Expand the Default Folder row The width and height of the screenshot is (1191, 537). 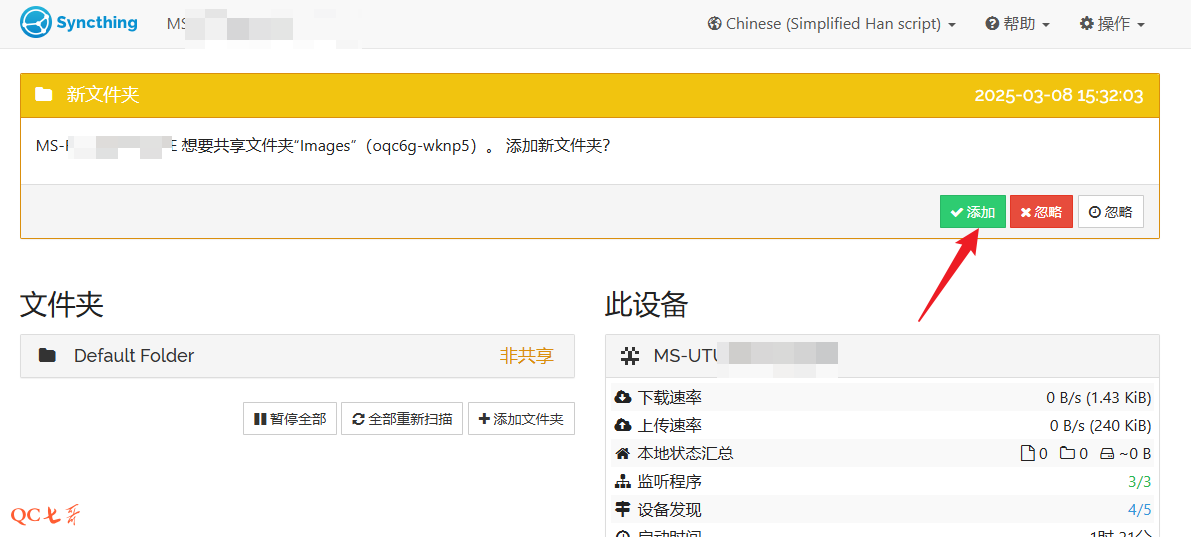click(297, 356)
